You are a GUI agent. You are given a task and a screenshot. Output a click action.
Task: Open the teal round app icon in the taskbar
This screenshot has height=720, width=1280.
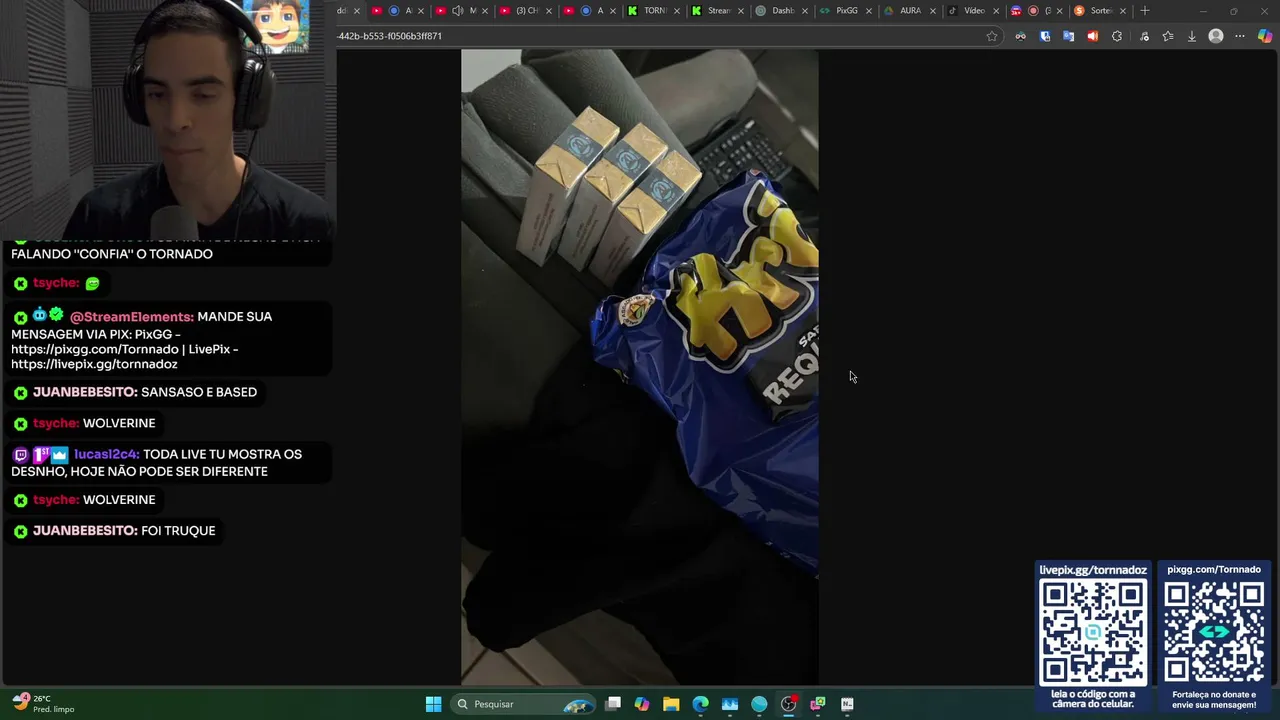click(x=759, y=704)
